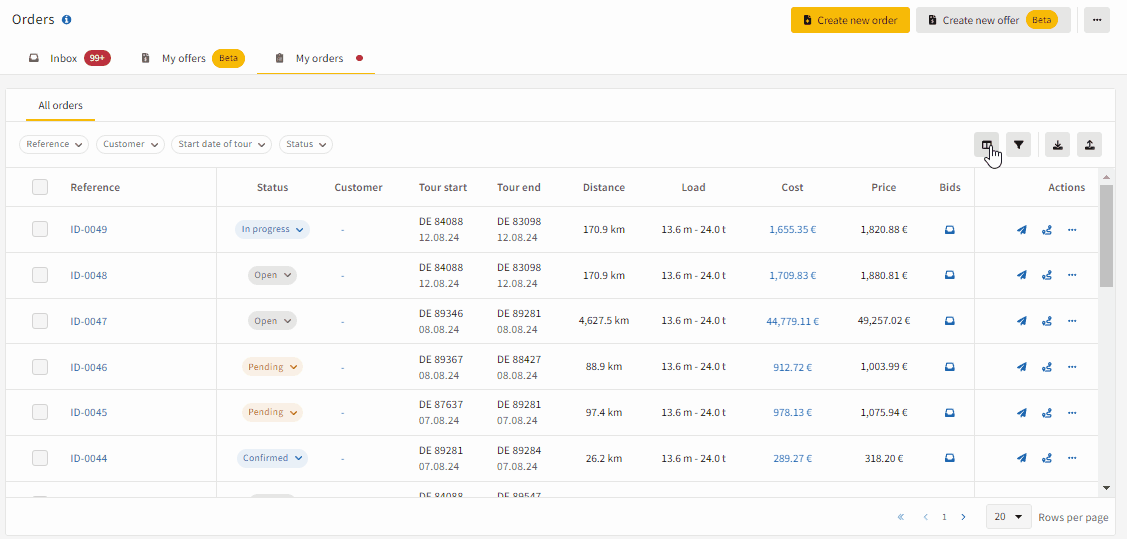Click the bids inbox icon for ID-0044

949,458
